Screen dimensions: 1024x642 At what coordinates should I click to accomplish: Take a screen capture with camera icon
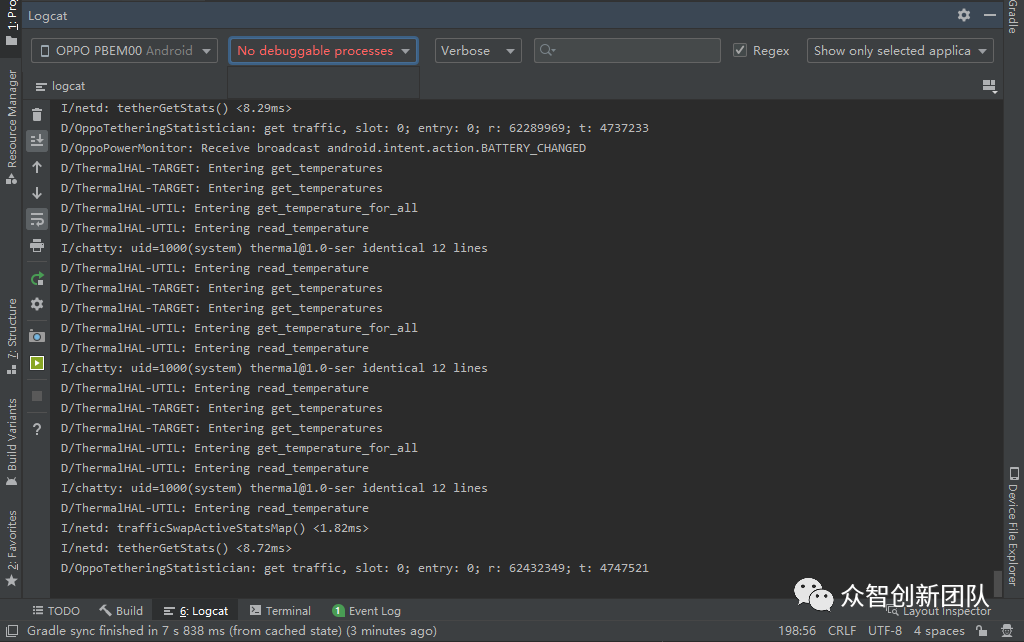point(37,336)
